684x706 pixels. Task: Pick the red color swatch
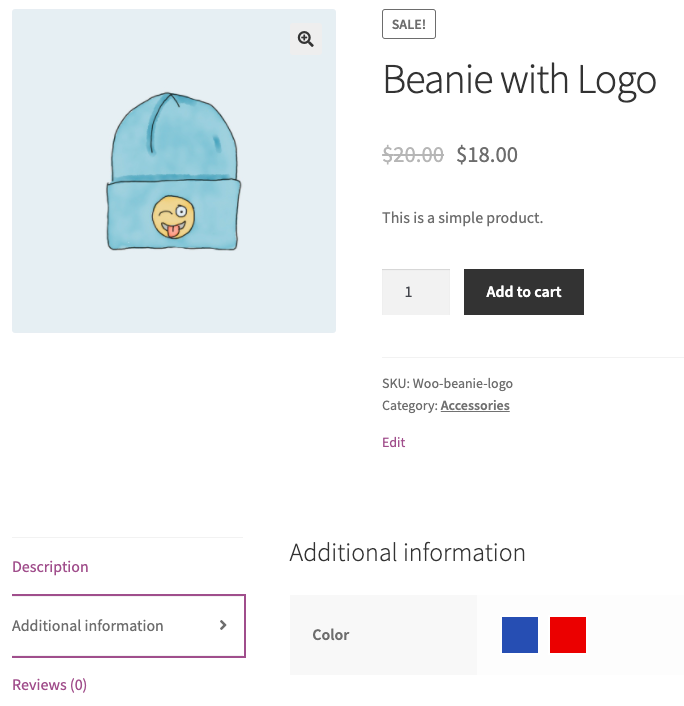(x=568, y=635)
